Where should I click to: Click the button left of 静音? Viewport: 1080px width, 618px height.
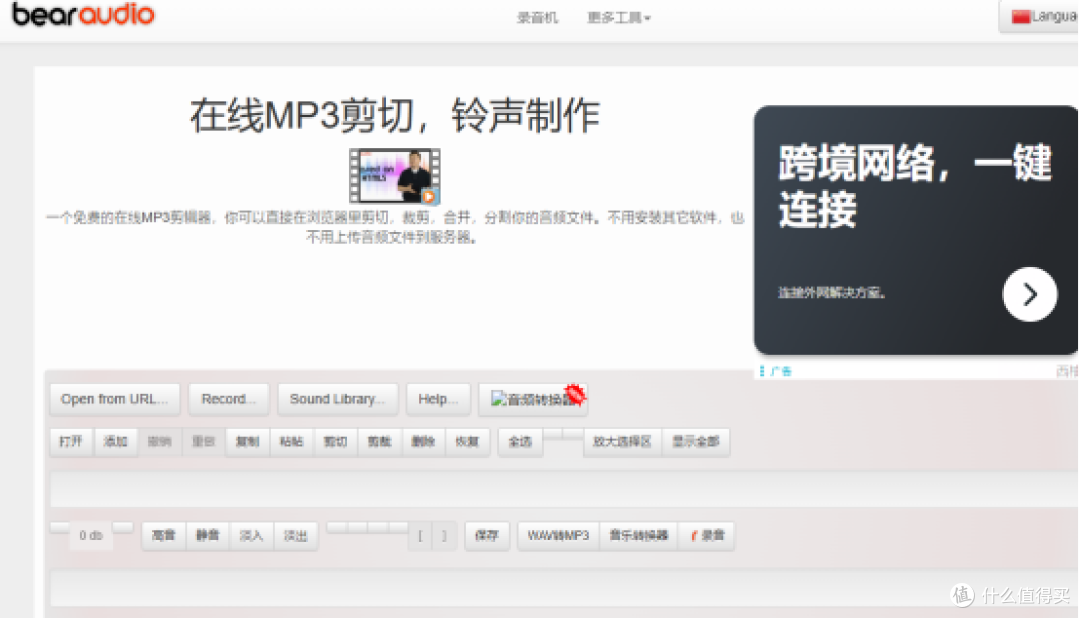coord(163,535)
